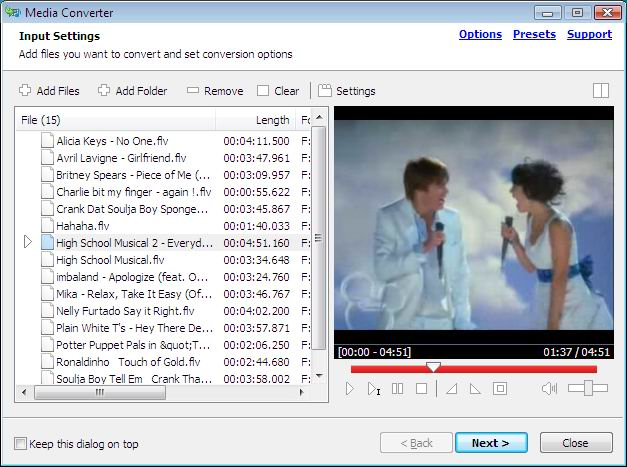Select High School Musical.flv

pos(163,260)
